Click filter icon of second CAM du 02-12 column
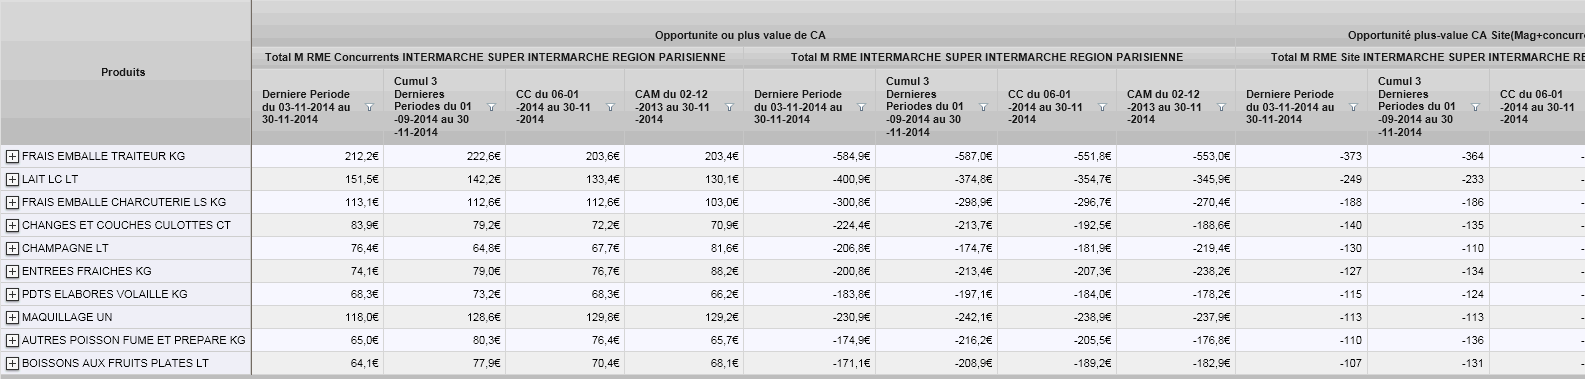 pos(1222,107)
